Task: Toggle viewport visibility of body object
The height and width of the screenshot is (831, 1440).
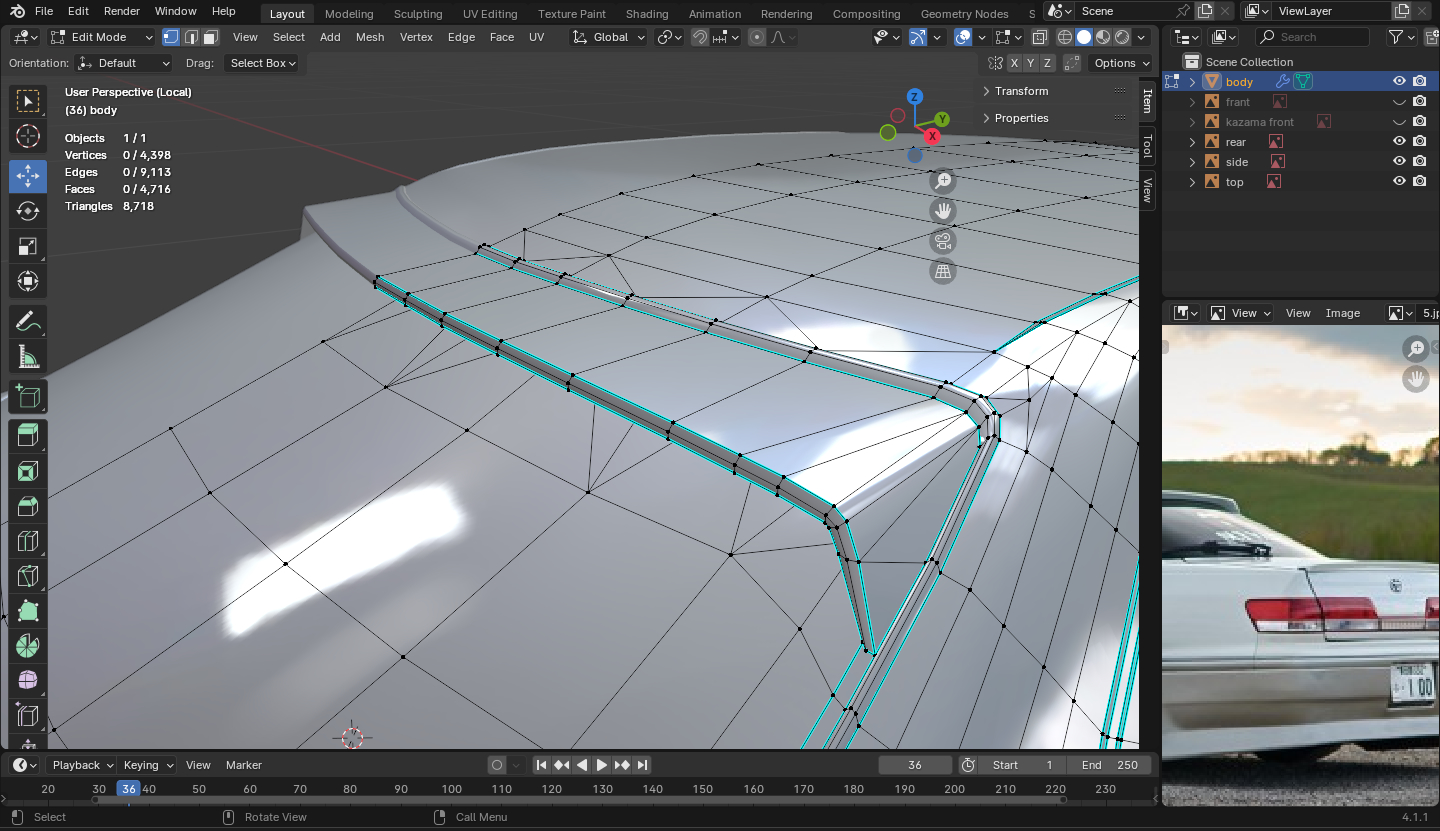Action: 1399,82
